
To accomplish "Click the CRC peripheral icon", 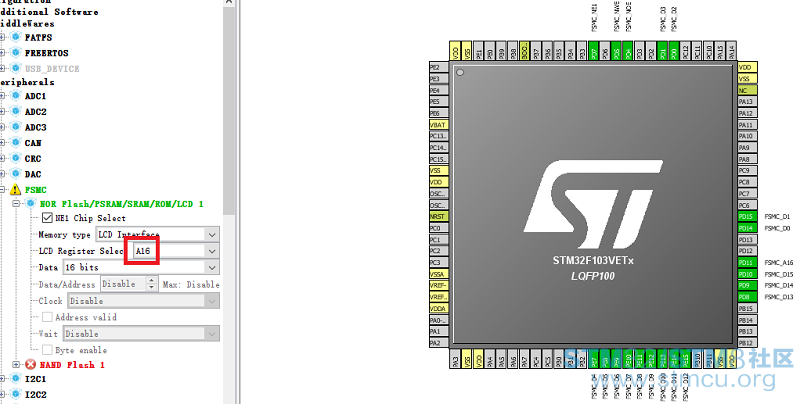I will coord(16,159).
